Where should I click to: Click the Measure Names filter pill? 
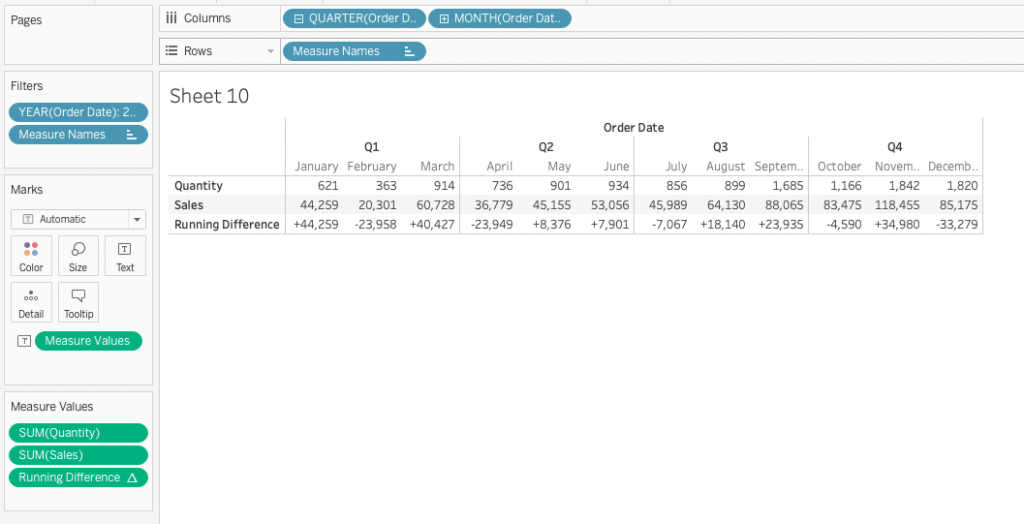[77, 135]
